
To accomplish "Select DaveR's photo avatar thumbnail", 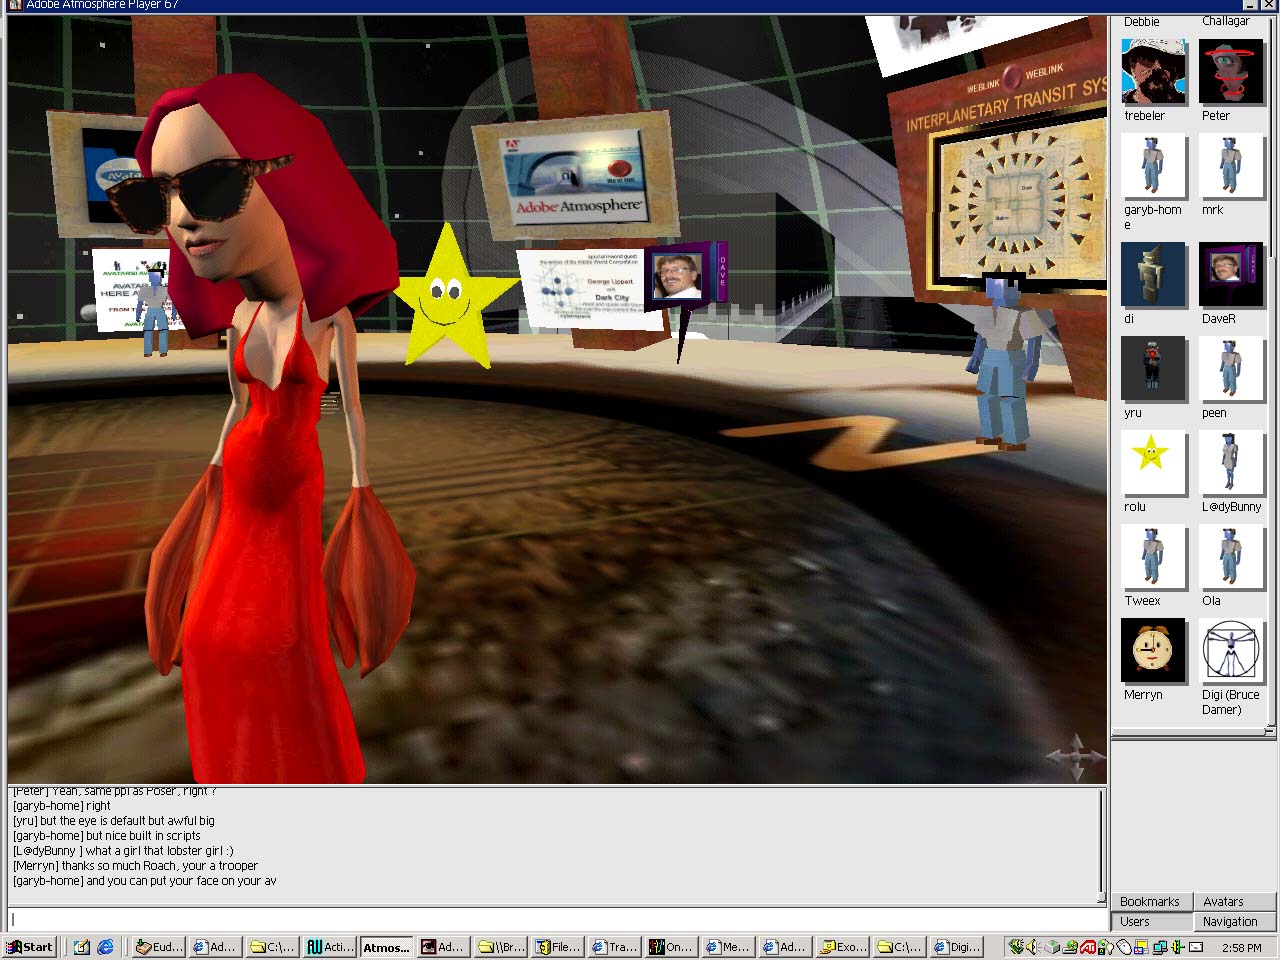I will coord(1231,274).
